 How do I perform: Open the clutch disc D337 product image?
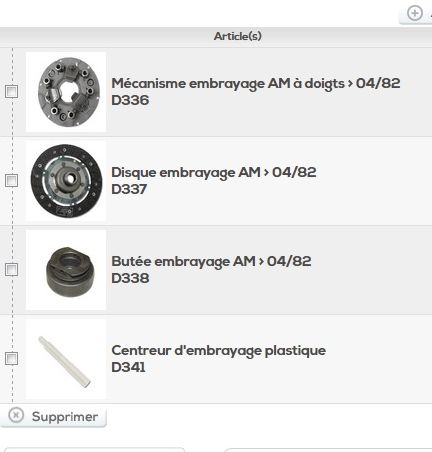tap(66, 181)
